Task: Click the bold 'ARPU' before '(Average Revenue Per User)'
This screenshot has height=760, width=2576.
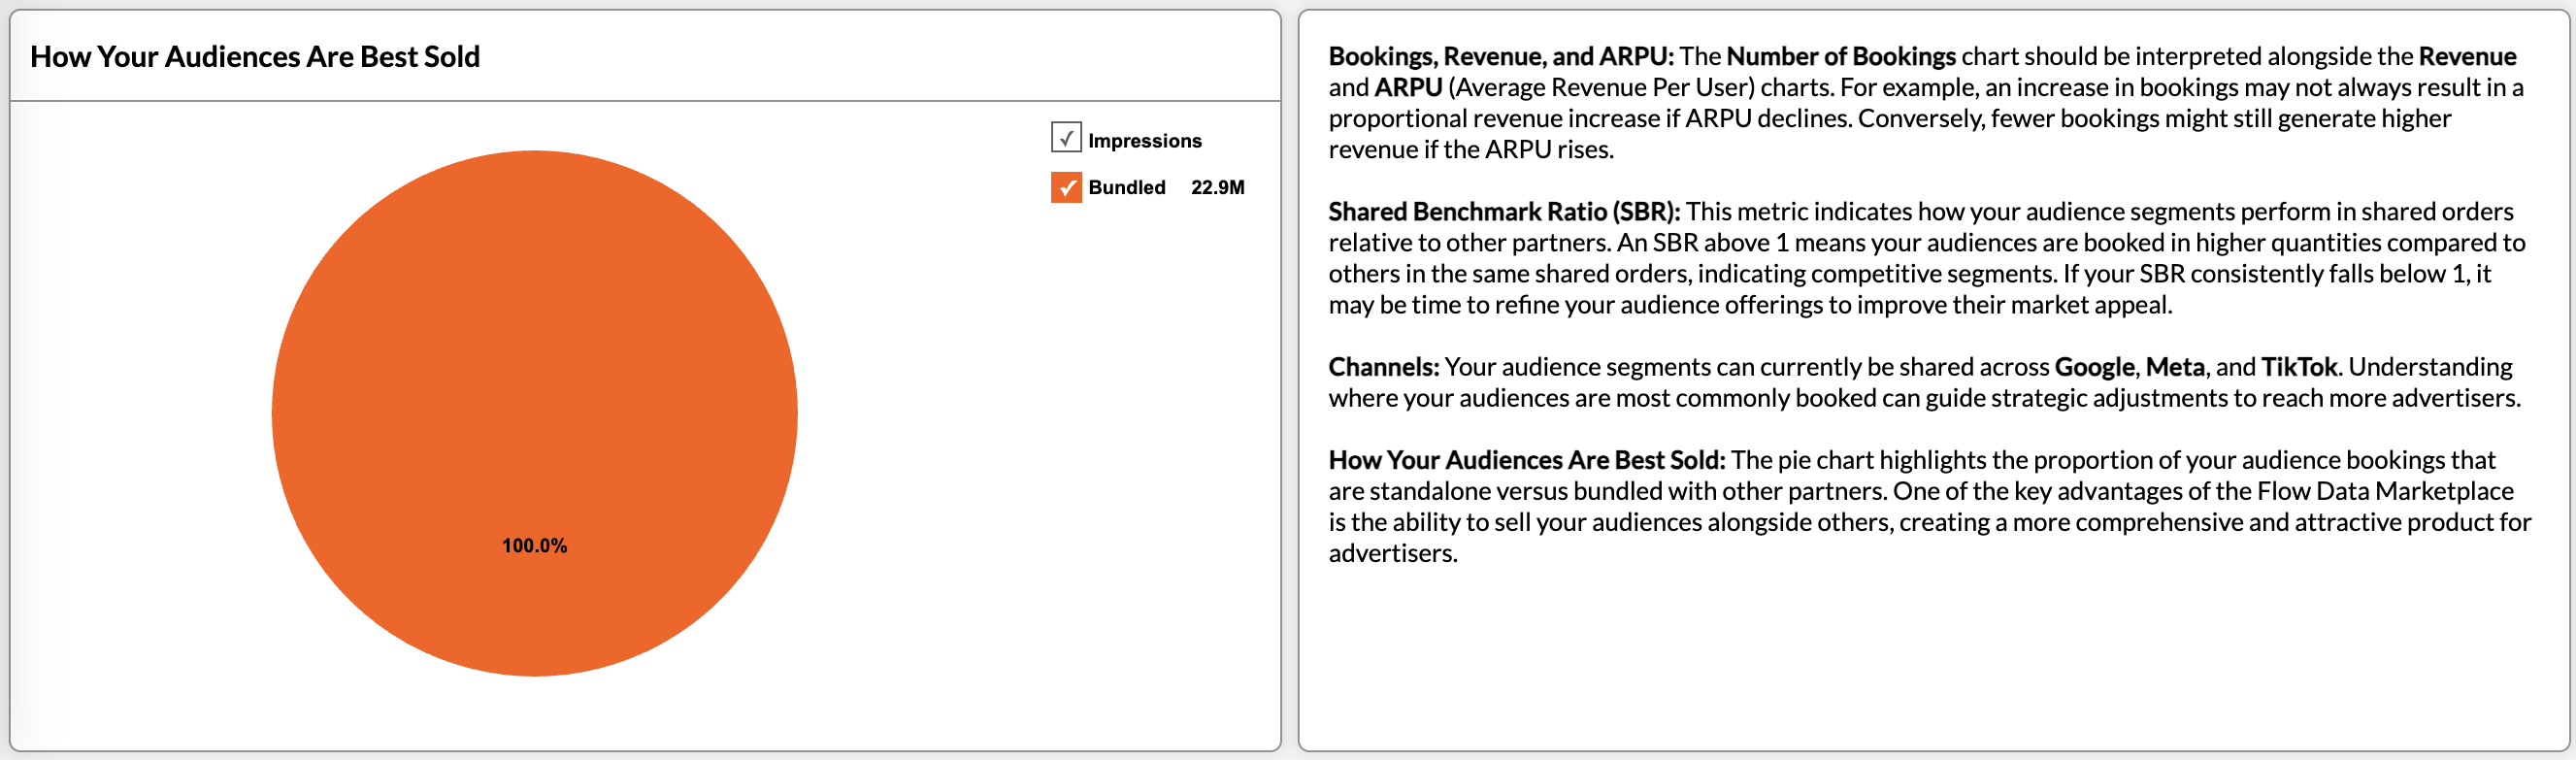Action: (1408, 88)
